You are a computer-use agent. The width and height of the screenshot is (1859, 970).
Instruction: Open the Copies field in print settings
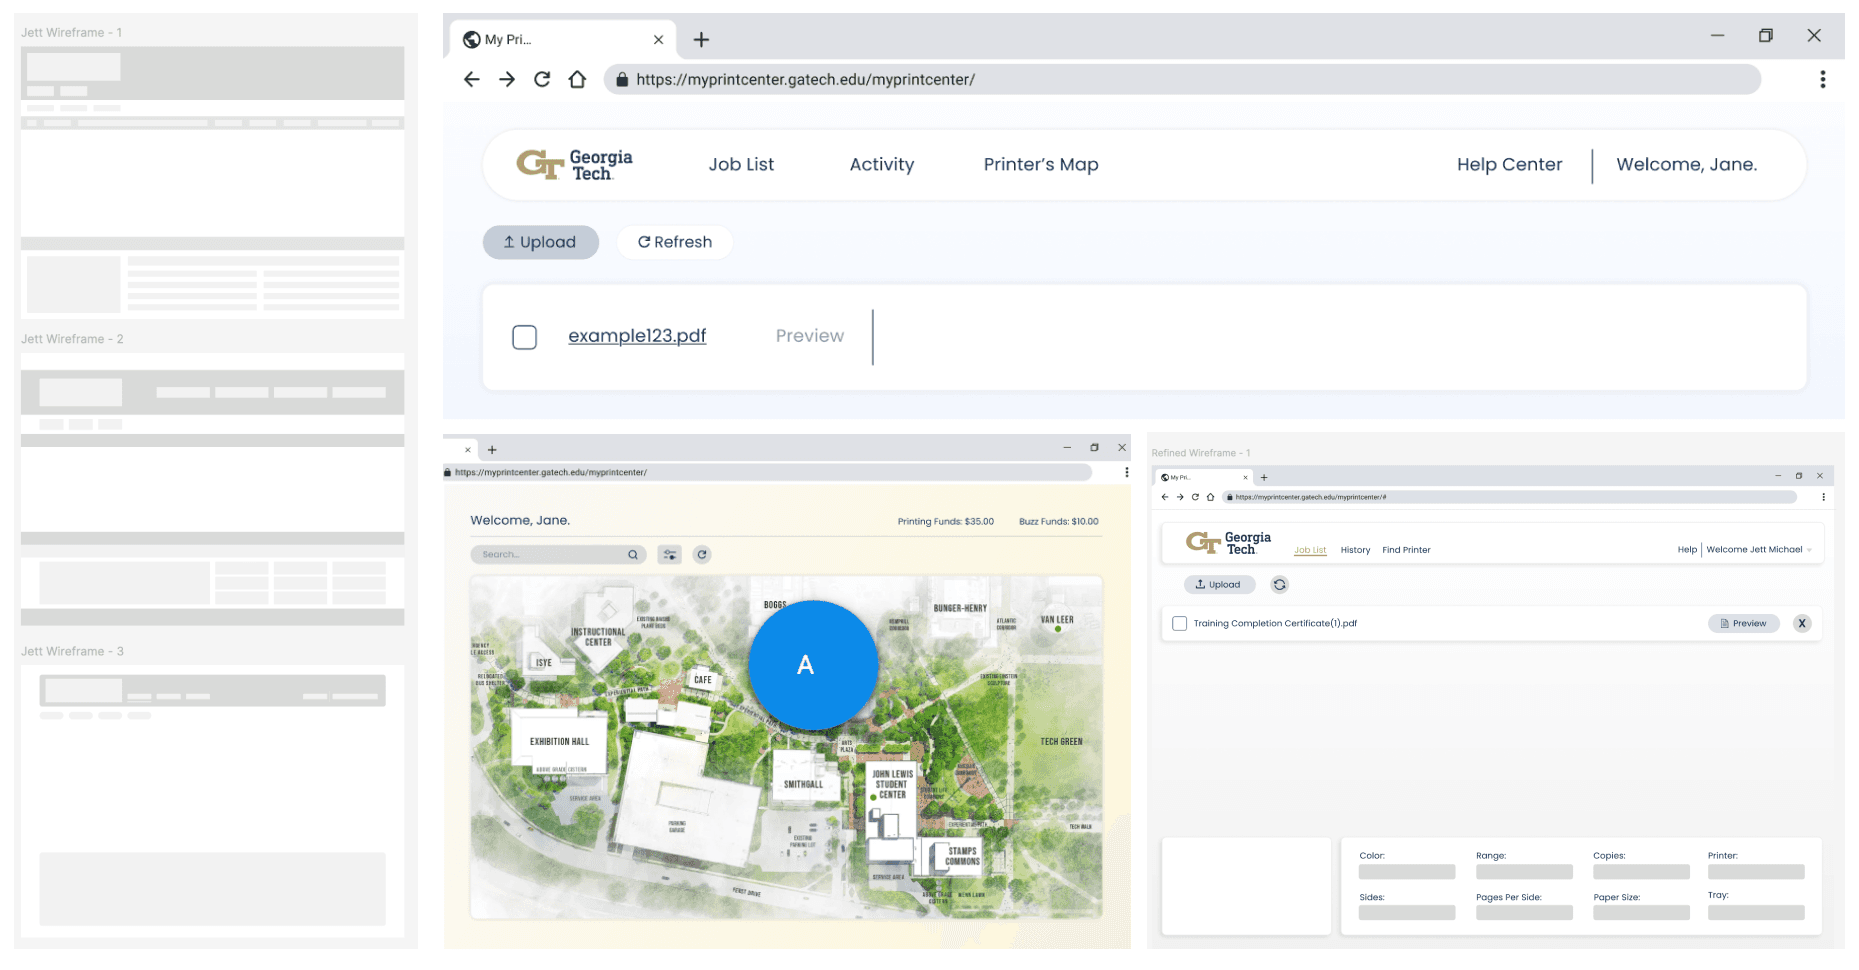point(1641,872)
